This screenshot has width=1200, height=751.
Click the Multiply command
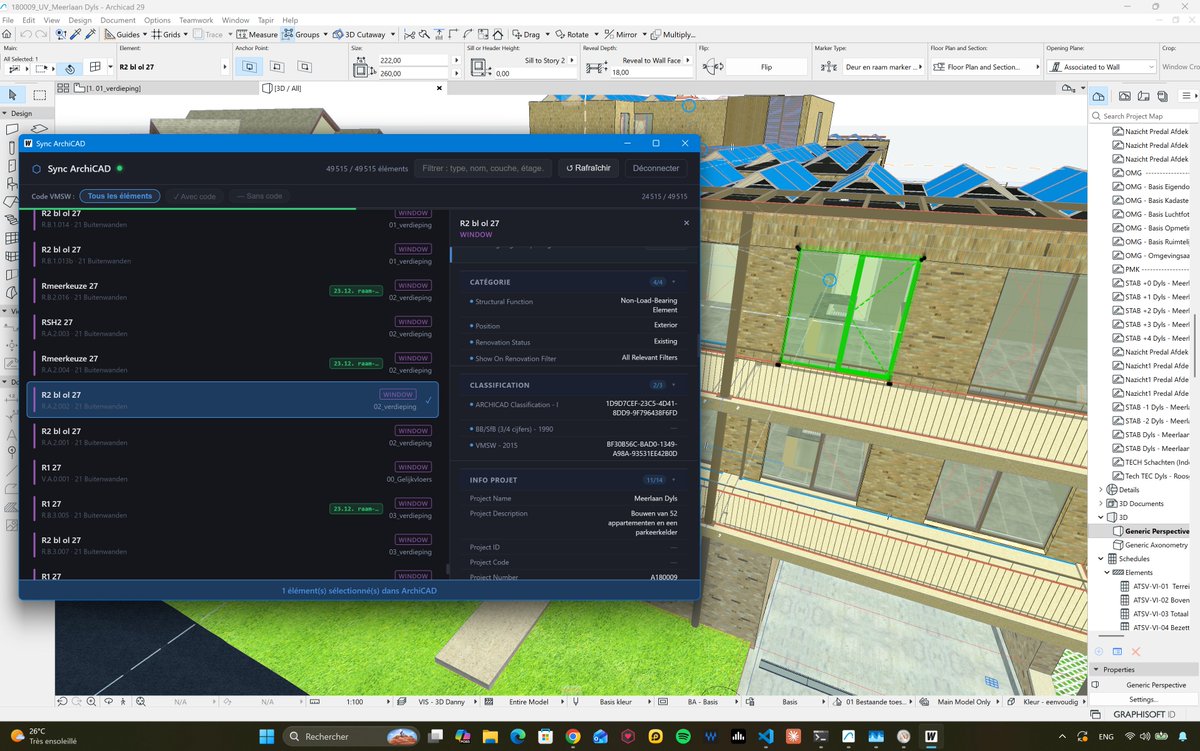point(674,34)
